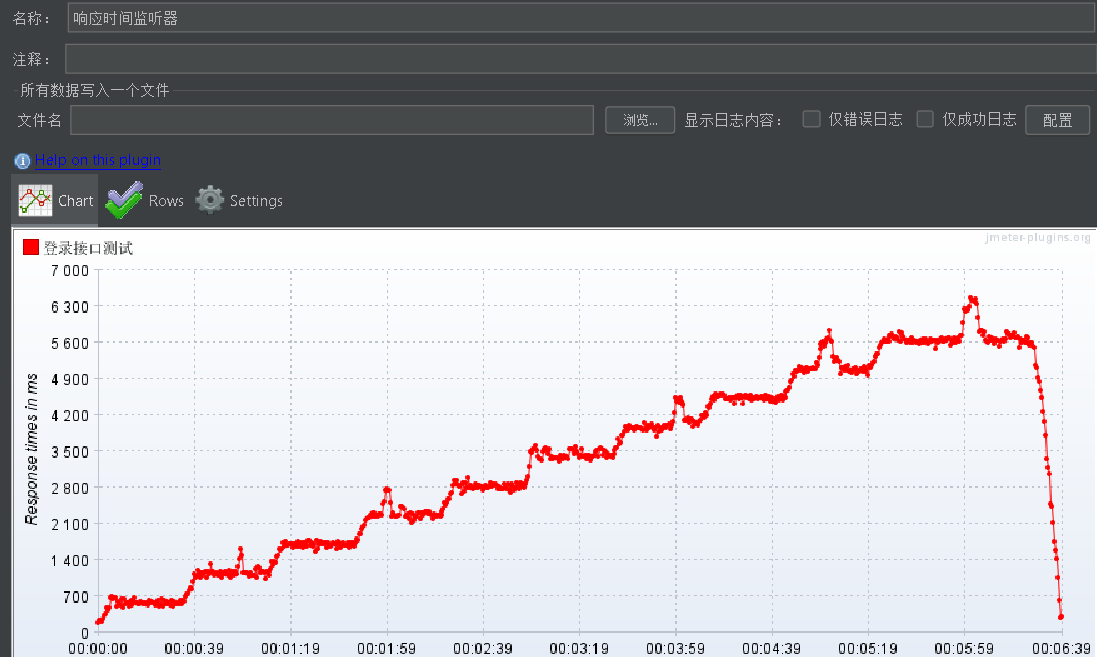This screenshot has height=657, width=1097.
Task: Click the 7 000 y-axis label
Action: pyautogui.click(x=70, y=270)
